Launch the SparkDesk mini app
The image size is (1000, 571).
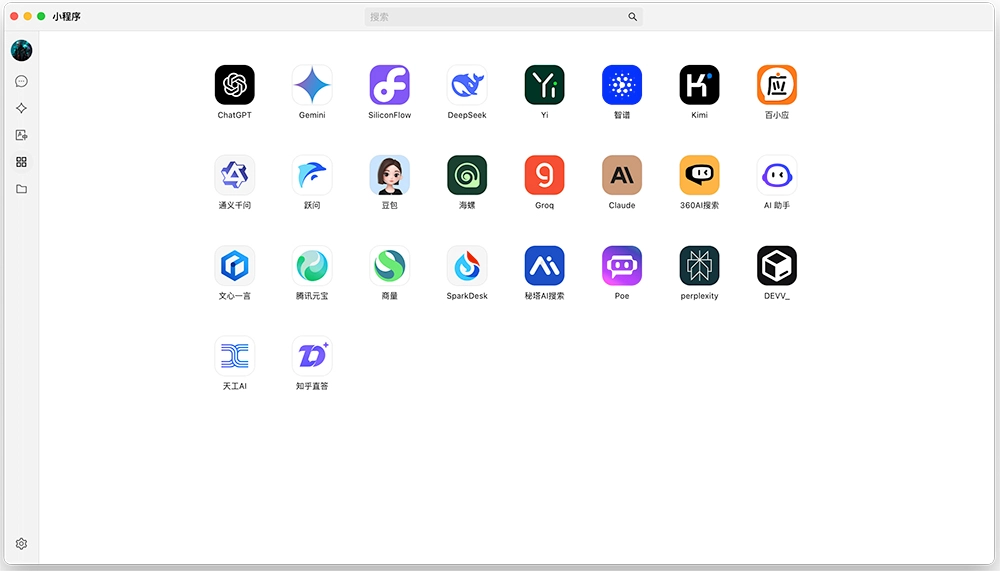click(467, 265)
